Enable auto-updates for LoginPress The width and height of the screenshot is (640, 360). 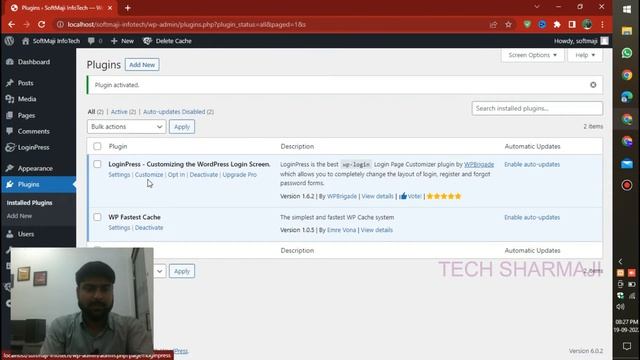click(532, 164)
